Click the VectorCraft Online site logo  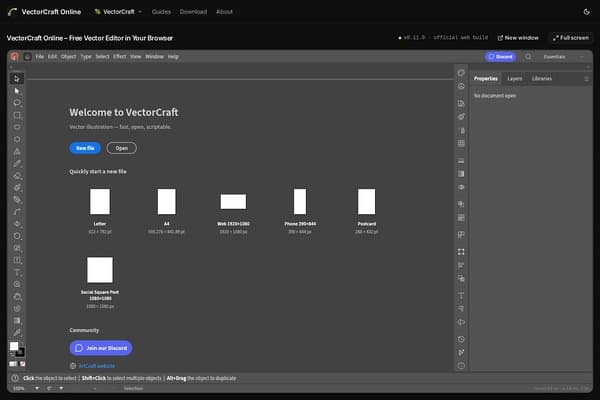click(x=44, y=12)
